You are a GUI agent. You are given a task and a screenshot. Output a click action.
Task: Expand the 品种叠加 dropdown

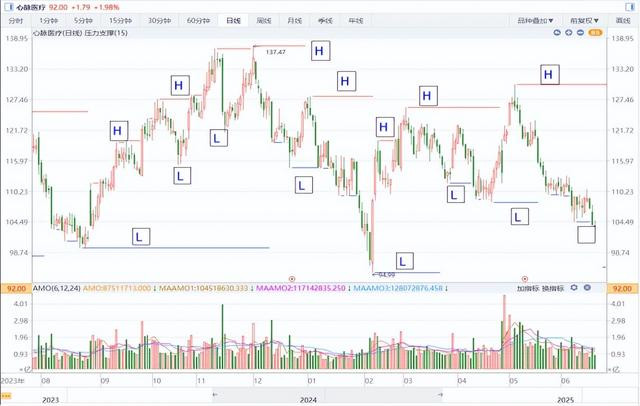pyautogui.click(x=535, y=20)
